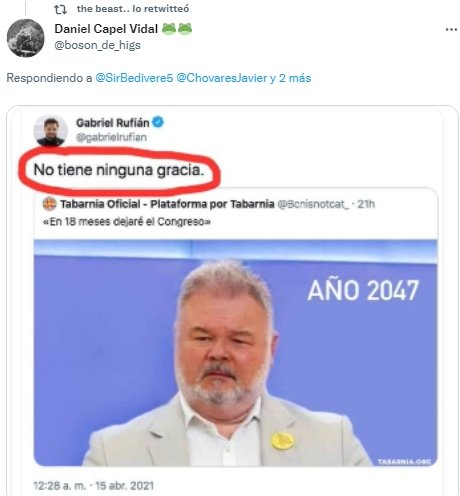Click the blue verified badge
The height and width of the screenshot is (496, 460).
tap(158, 122)
